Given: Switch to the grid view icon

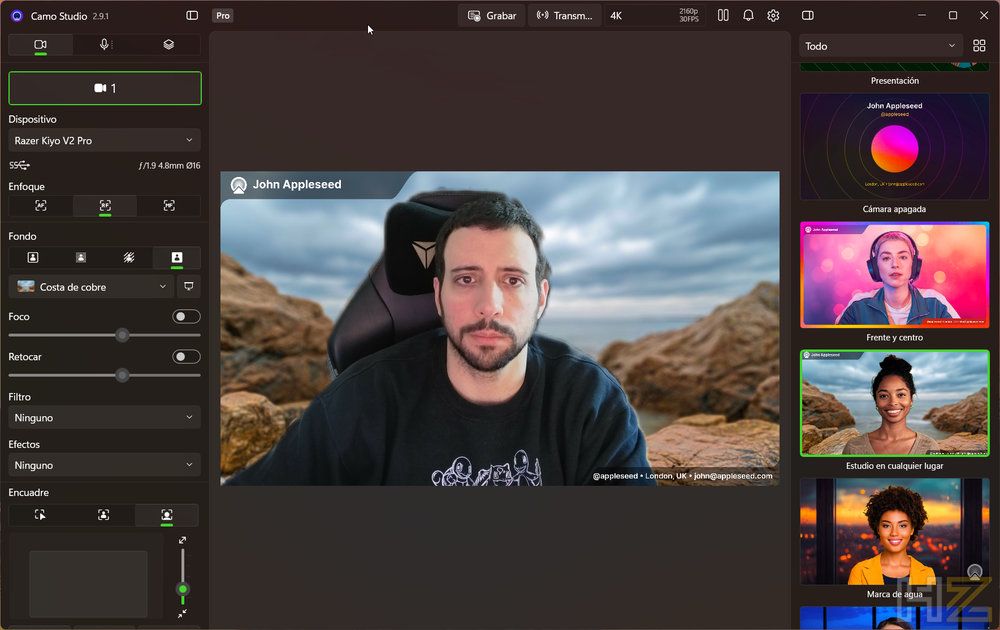Looking at the screenshot, I should click(x=979, y=46).
